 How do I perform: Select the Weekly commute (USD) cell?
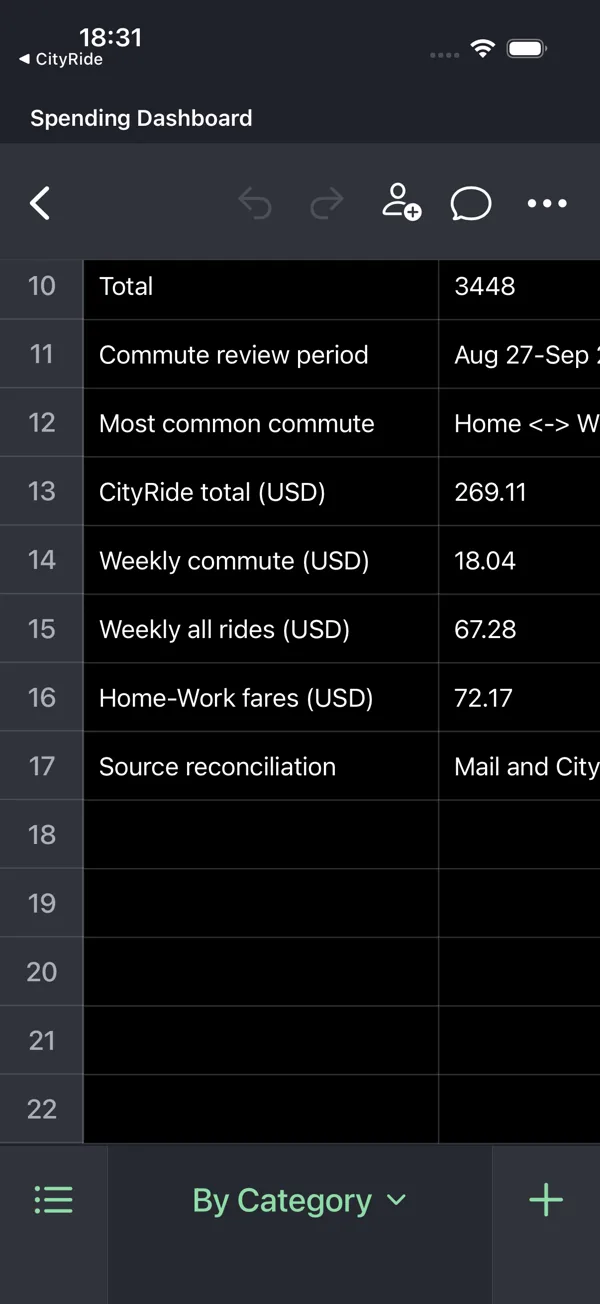tap(261, 560)
